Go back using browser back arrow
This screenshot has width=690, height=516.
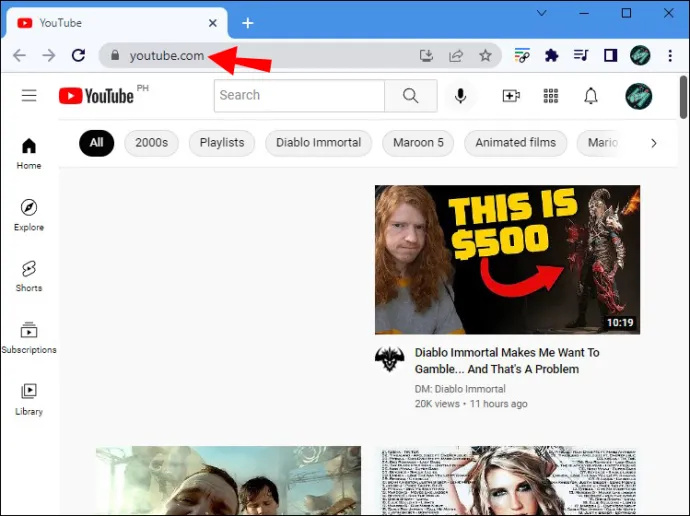(19, 55)
